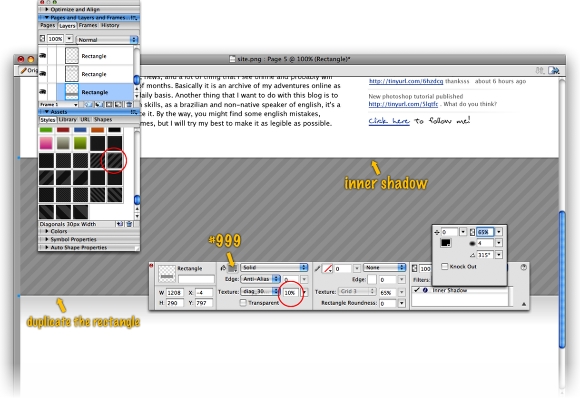Click the black shadow color swatch
Viewport: 580px width, 398px height.
(446, 243)
